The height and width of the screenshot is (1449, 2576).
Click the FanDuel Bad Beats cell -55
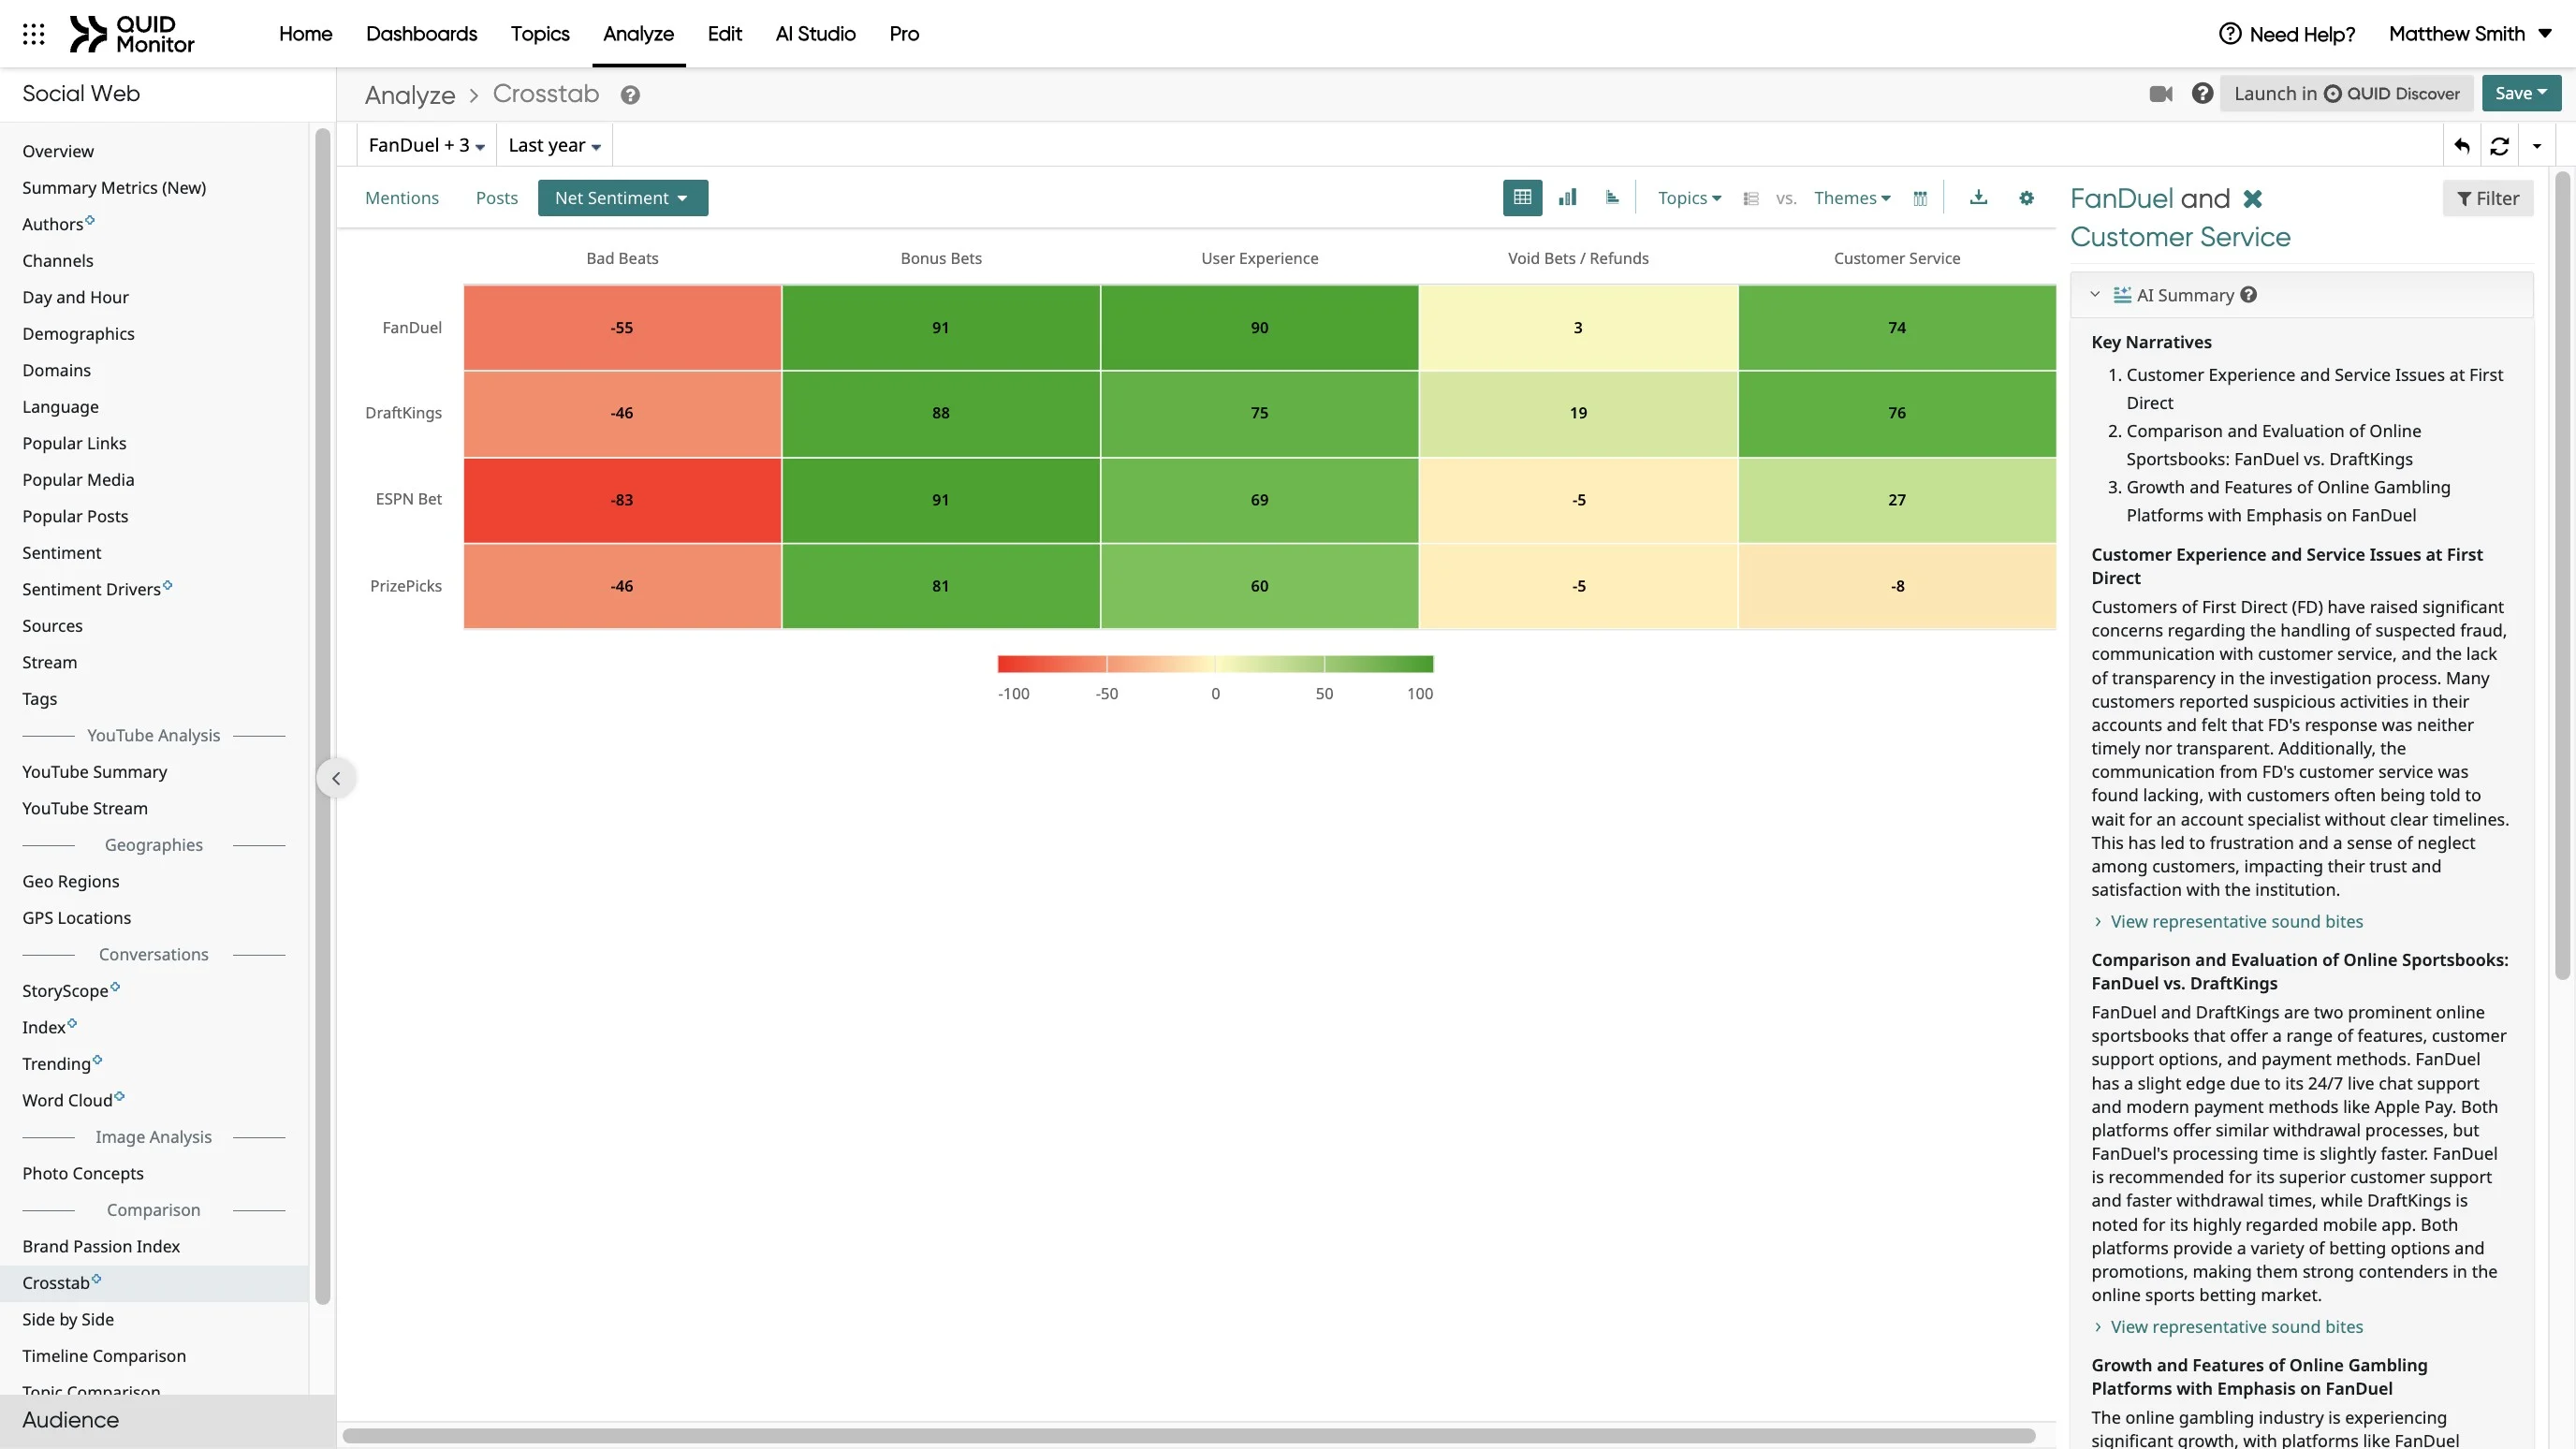(622, 328)
